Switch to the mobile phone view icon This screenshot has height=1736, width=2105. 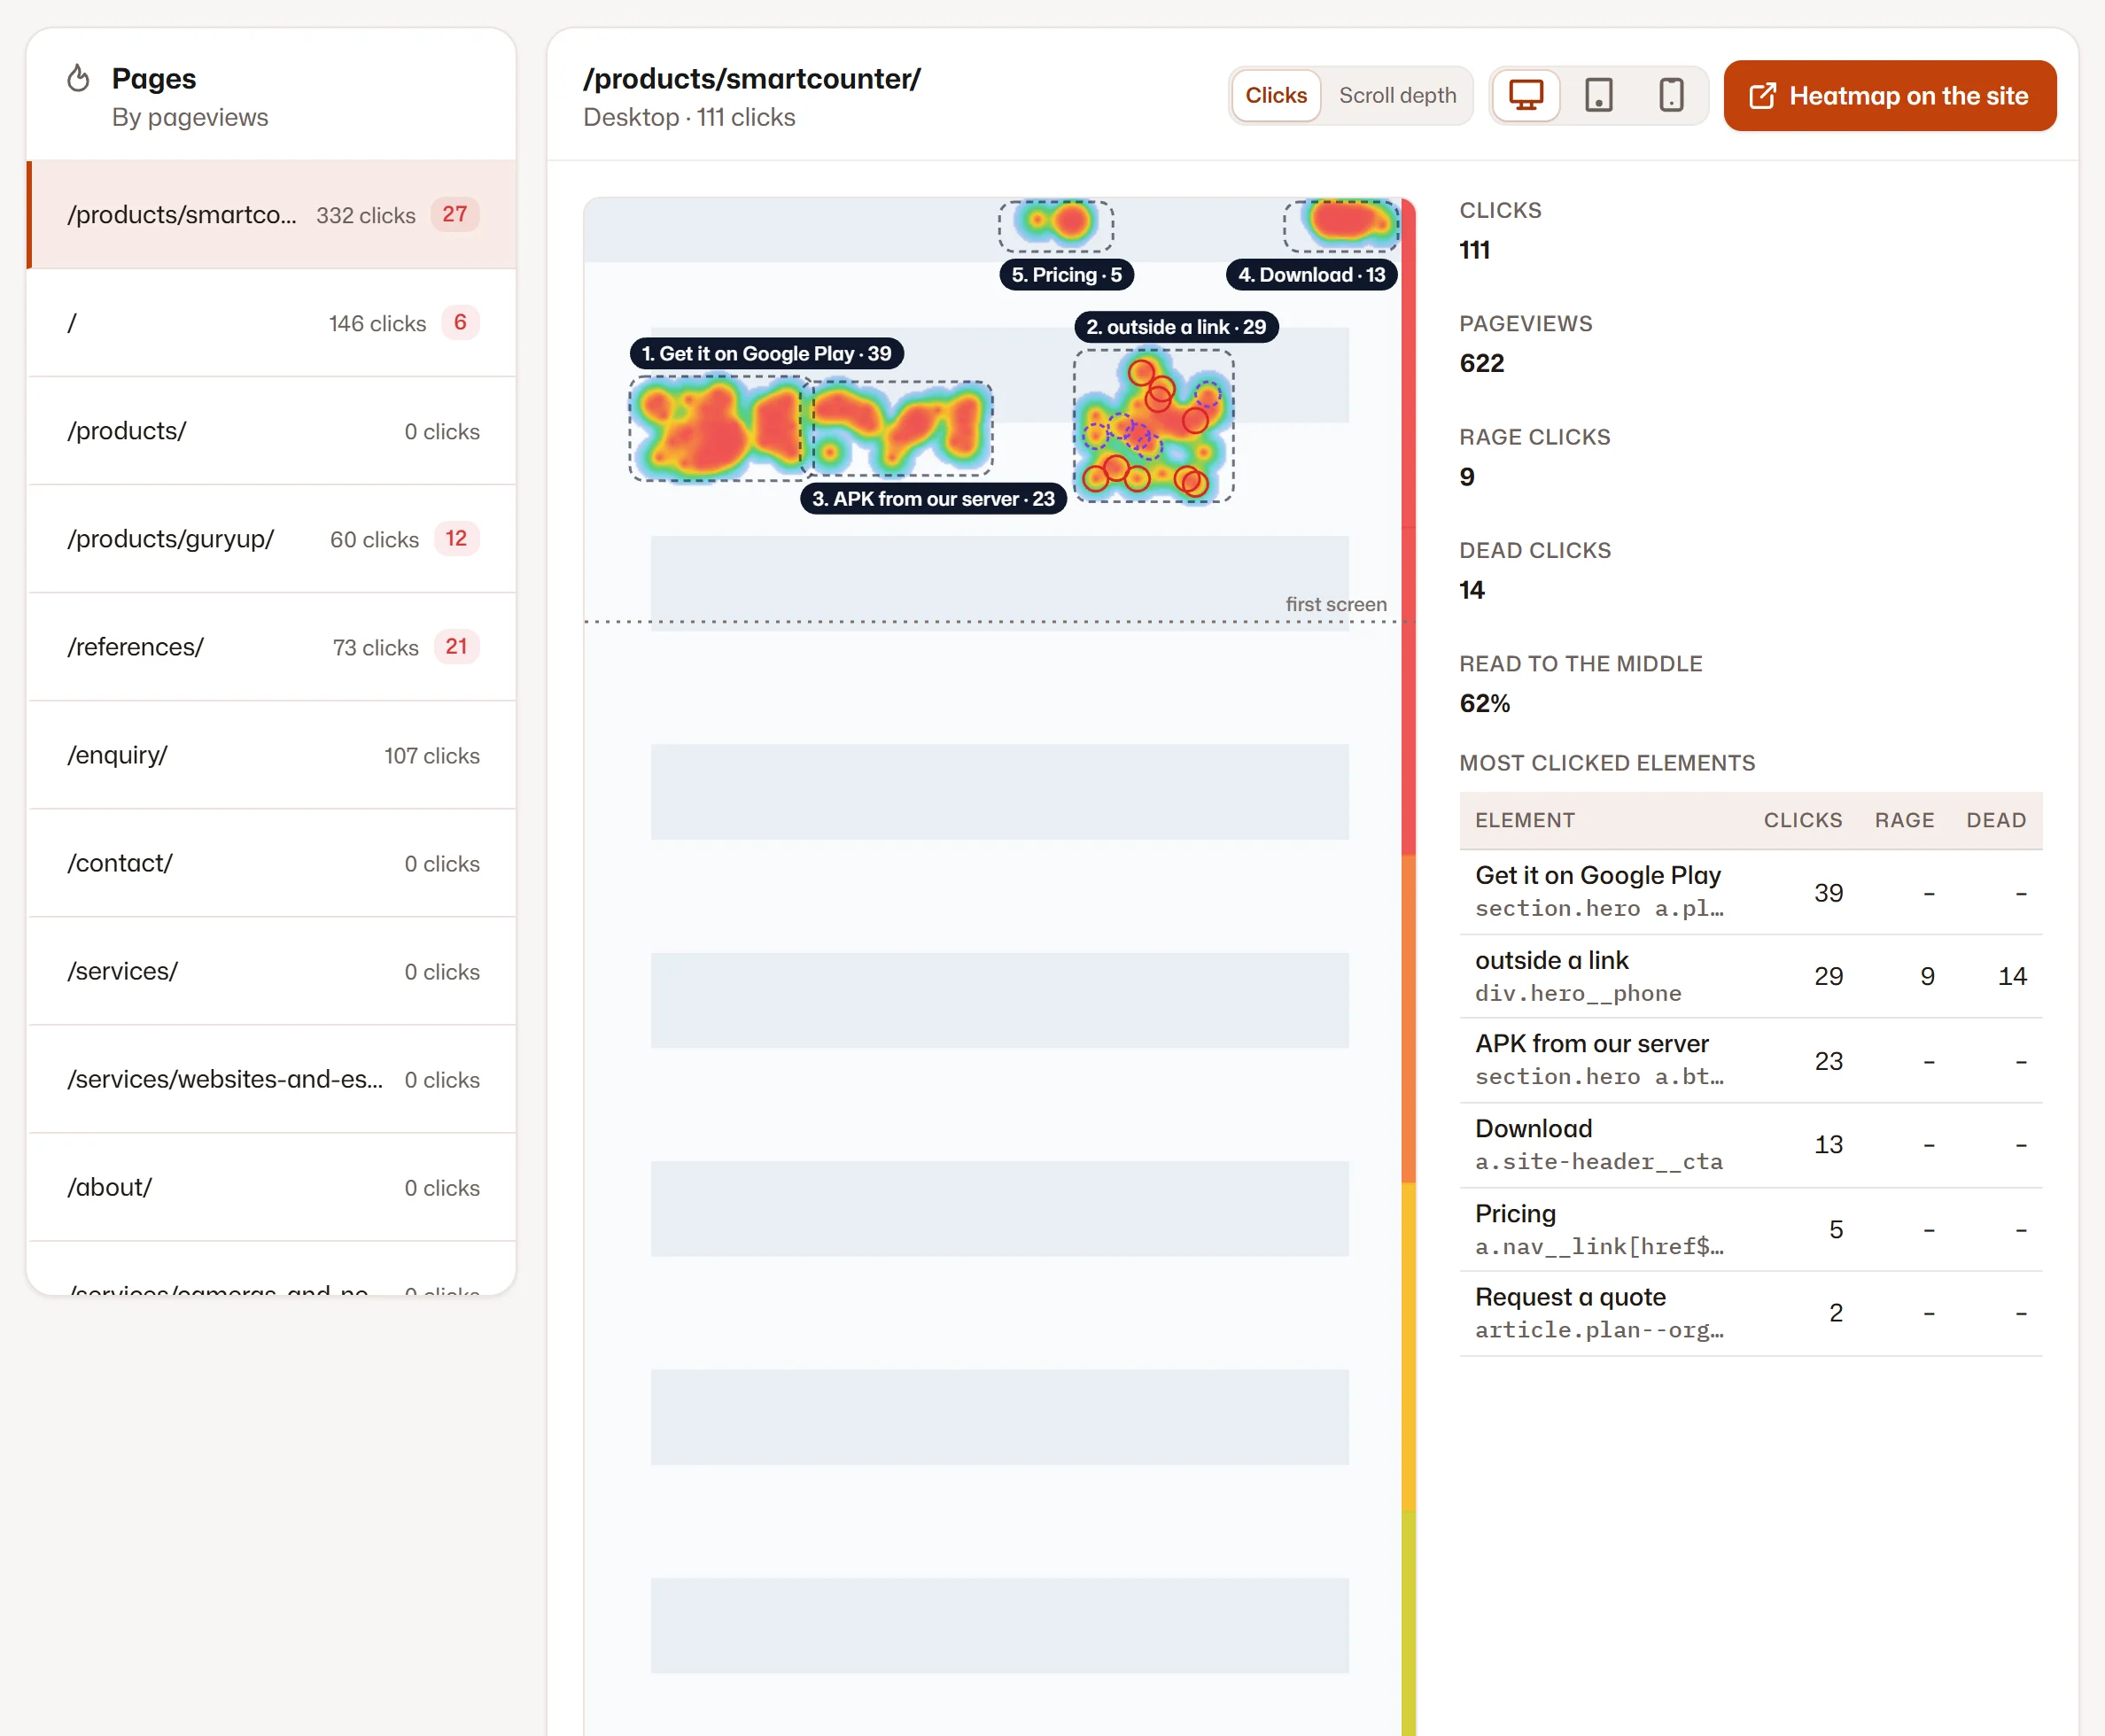coord(1671,96)
